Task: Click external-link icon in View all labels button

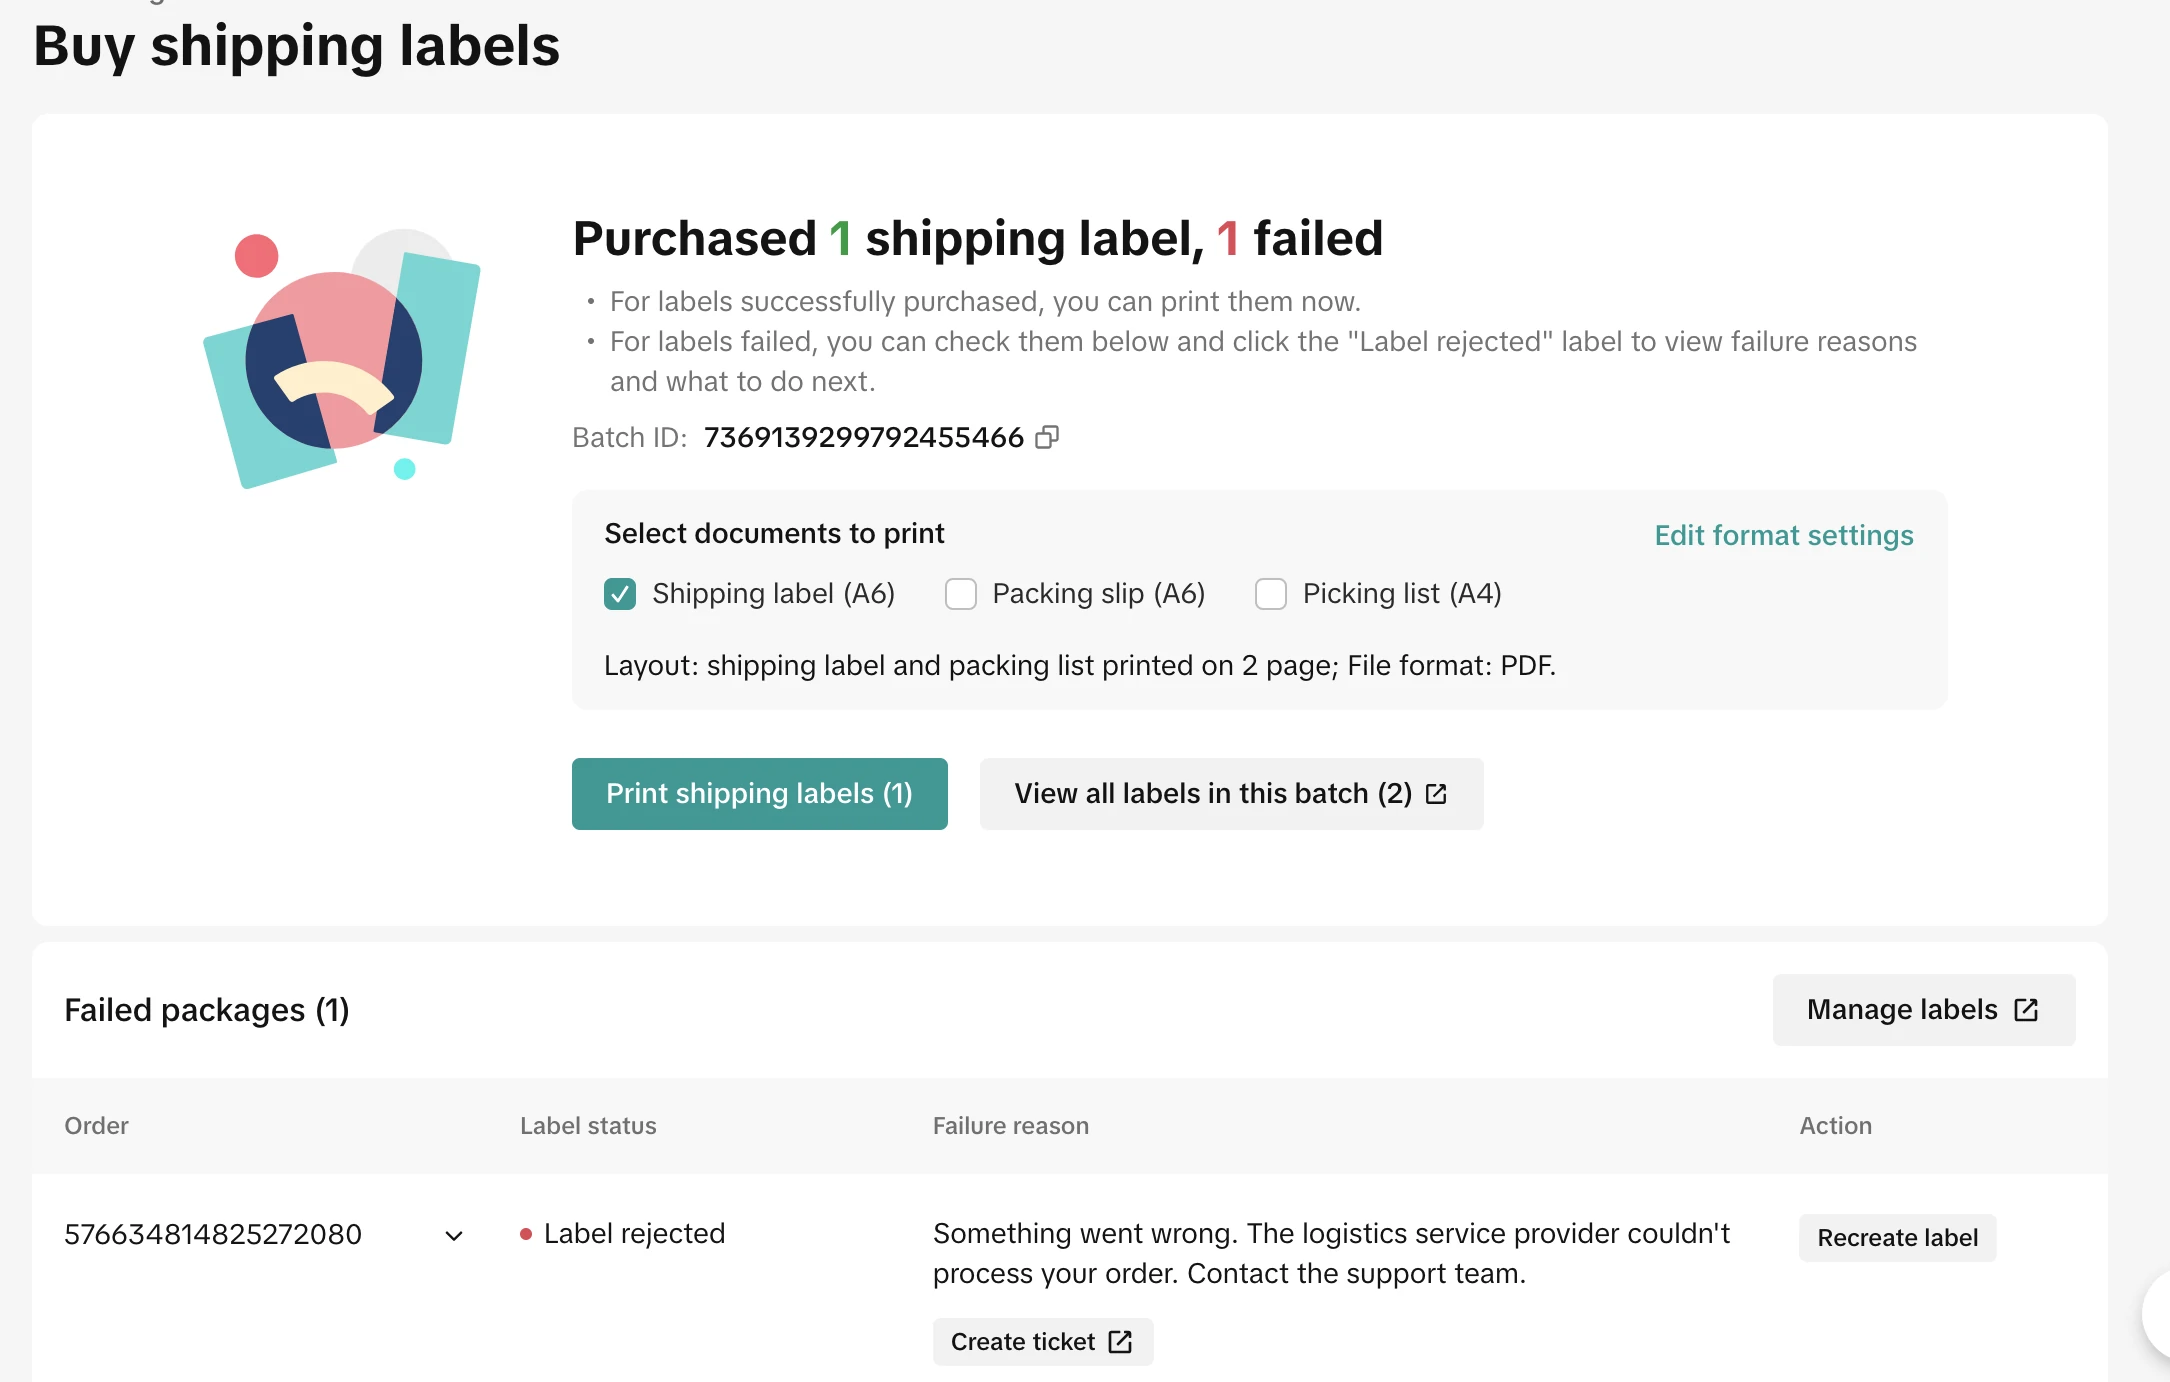Action: (x=1436, y=794)
